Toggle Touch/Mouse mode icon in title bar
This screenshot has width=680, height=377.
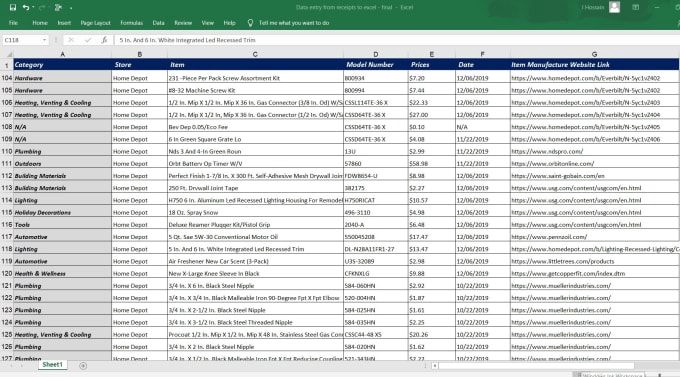click(x=58, y=7)
